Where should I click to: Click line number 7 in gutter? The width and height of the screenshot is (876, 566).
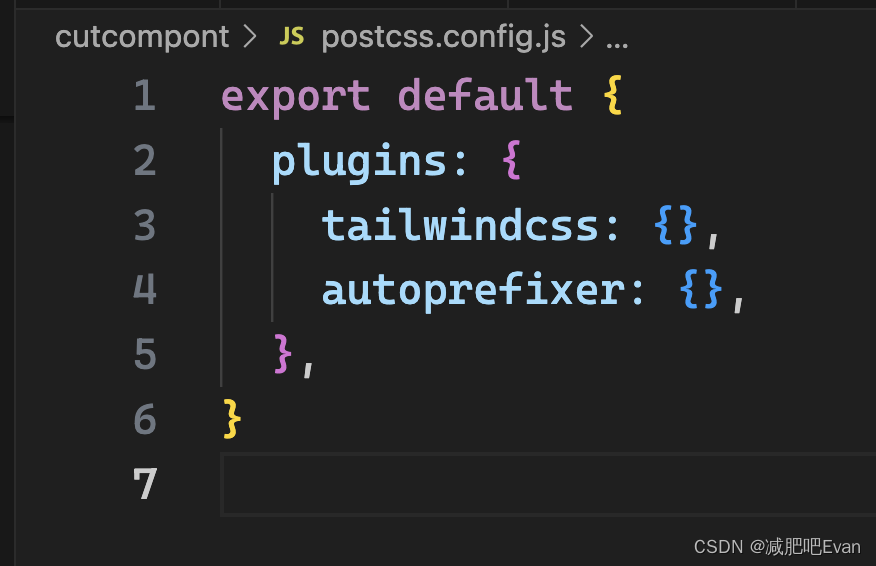coord(145,484)
